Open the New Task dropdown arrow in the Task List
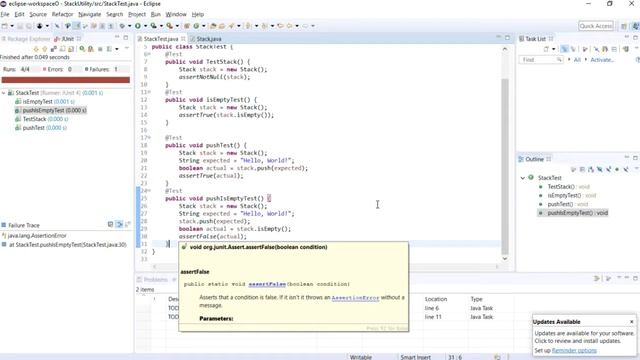The width and height of the screenshot is (640, 360). point(553,49)
